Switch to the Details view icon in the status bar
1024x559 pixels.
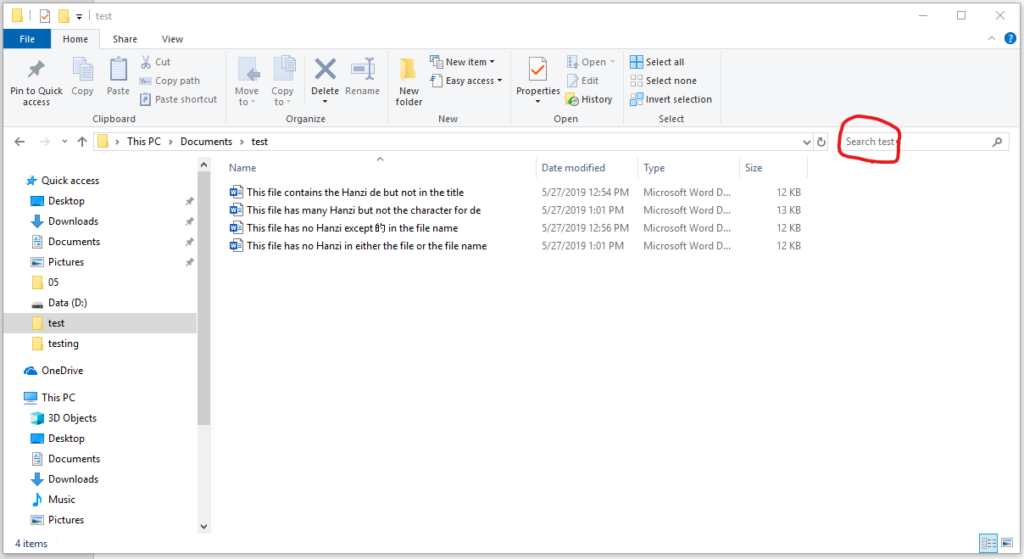[x=989, y=543]
